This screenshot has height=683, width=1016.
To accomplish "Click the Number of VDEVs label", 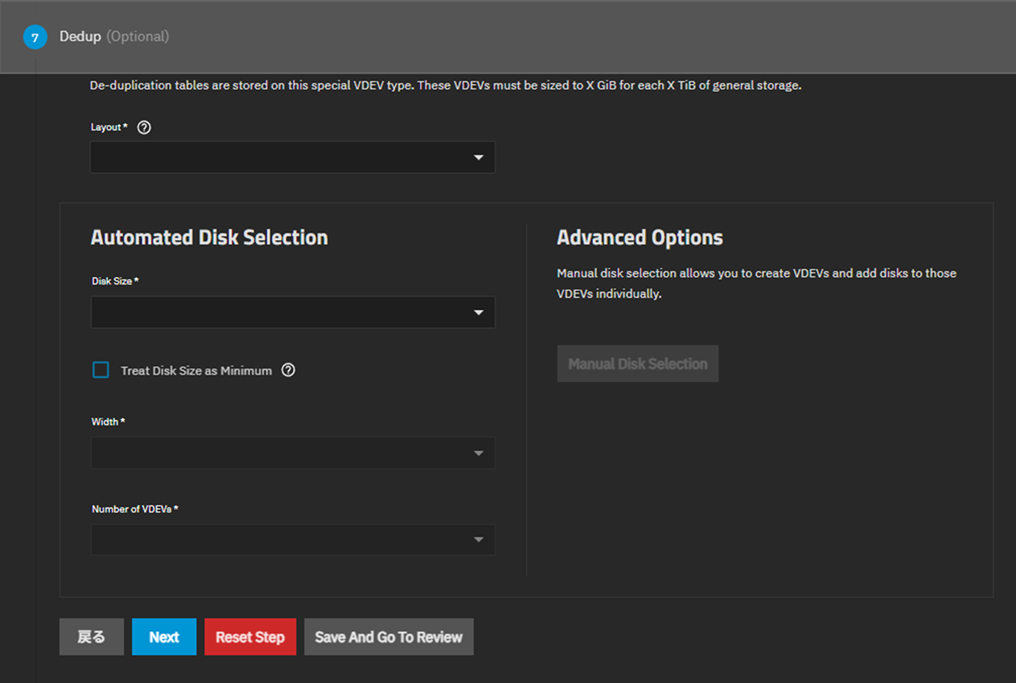I will click(x=135, y=509).
